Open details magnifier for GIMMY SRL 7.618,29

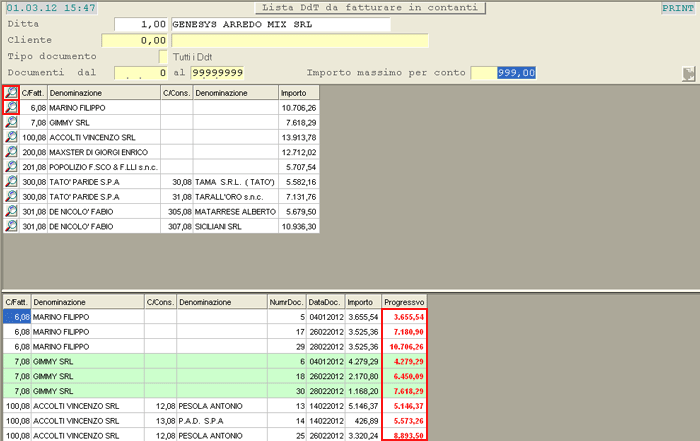(11, 122)
